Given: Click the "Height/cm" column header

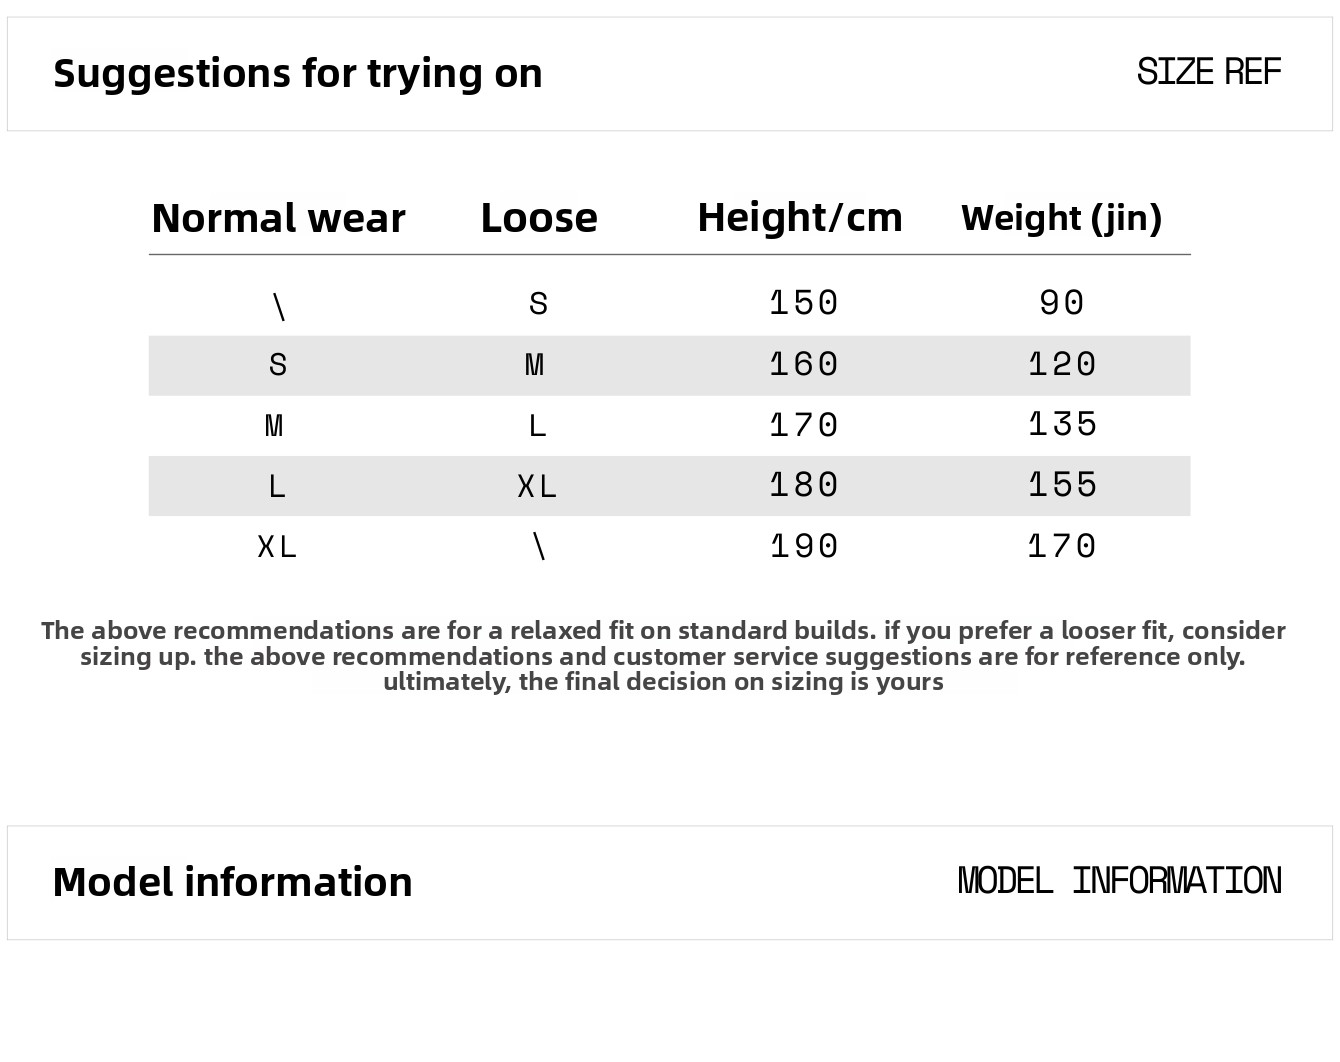Looking at the screenshot, I should point(799,218).
